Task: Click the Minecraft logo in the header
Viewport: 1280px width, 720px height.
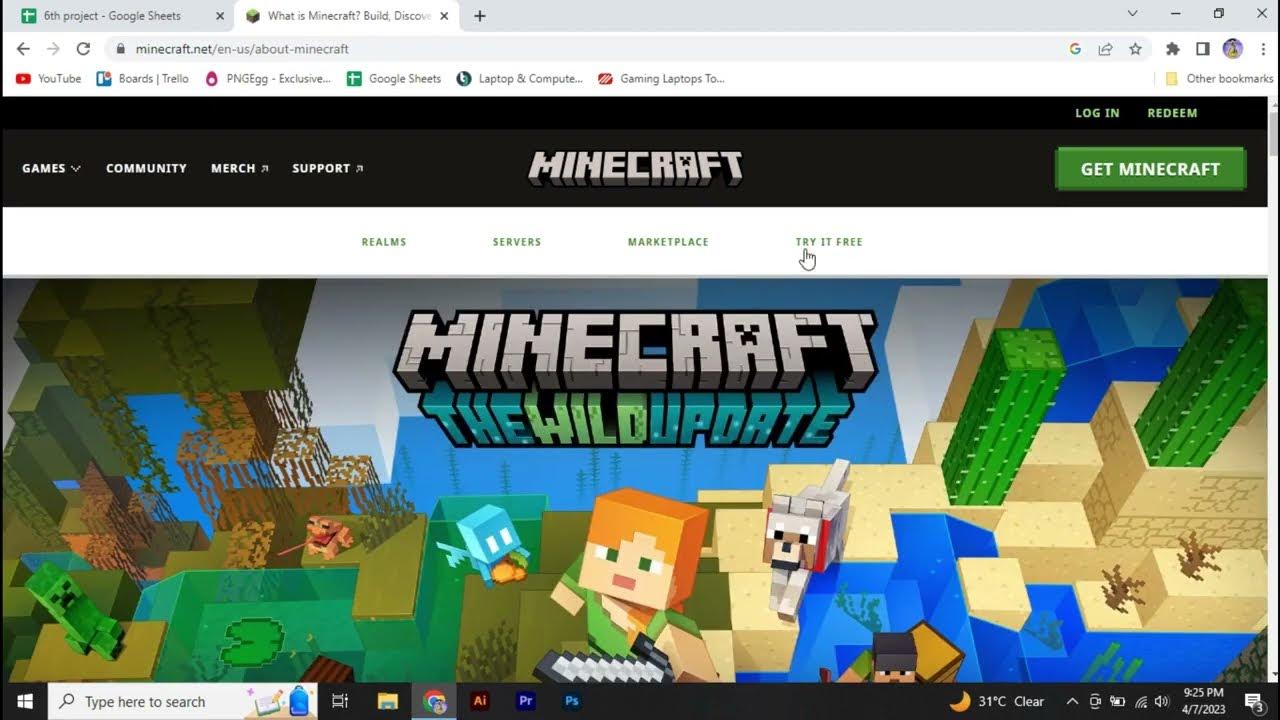Action: pyautogui.click(x=635, y=169)
